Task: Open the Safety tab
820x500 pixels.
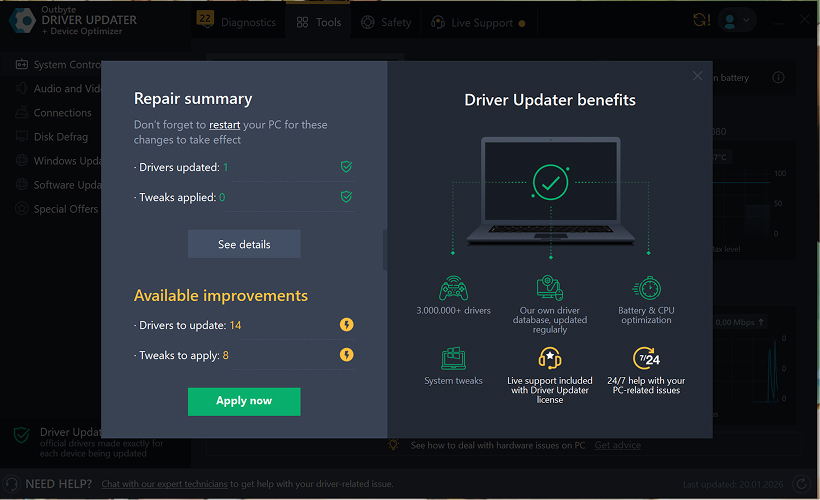Action: [386, 22]
